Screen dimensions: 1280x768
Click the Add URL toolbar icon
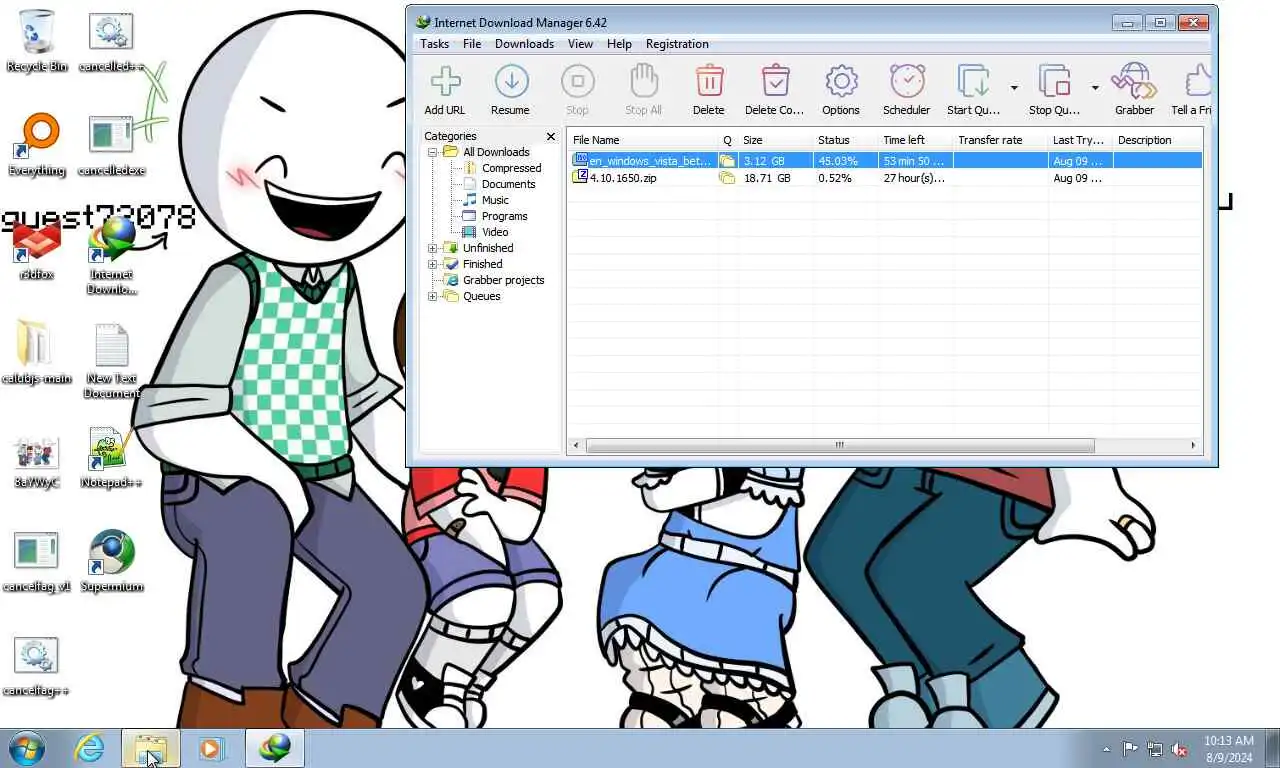point(445,82)
